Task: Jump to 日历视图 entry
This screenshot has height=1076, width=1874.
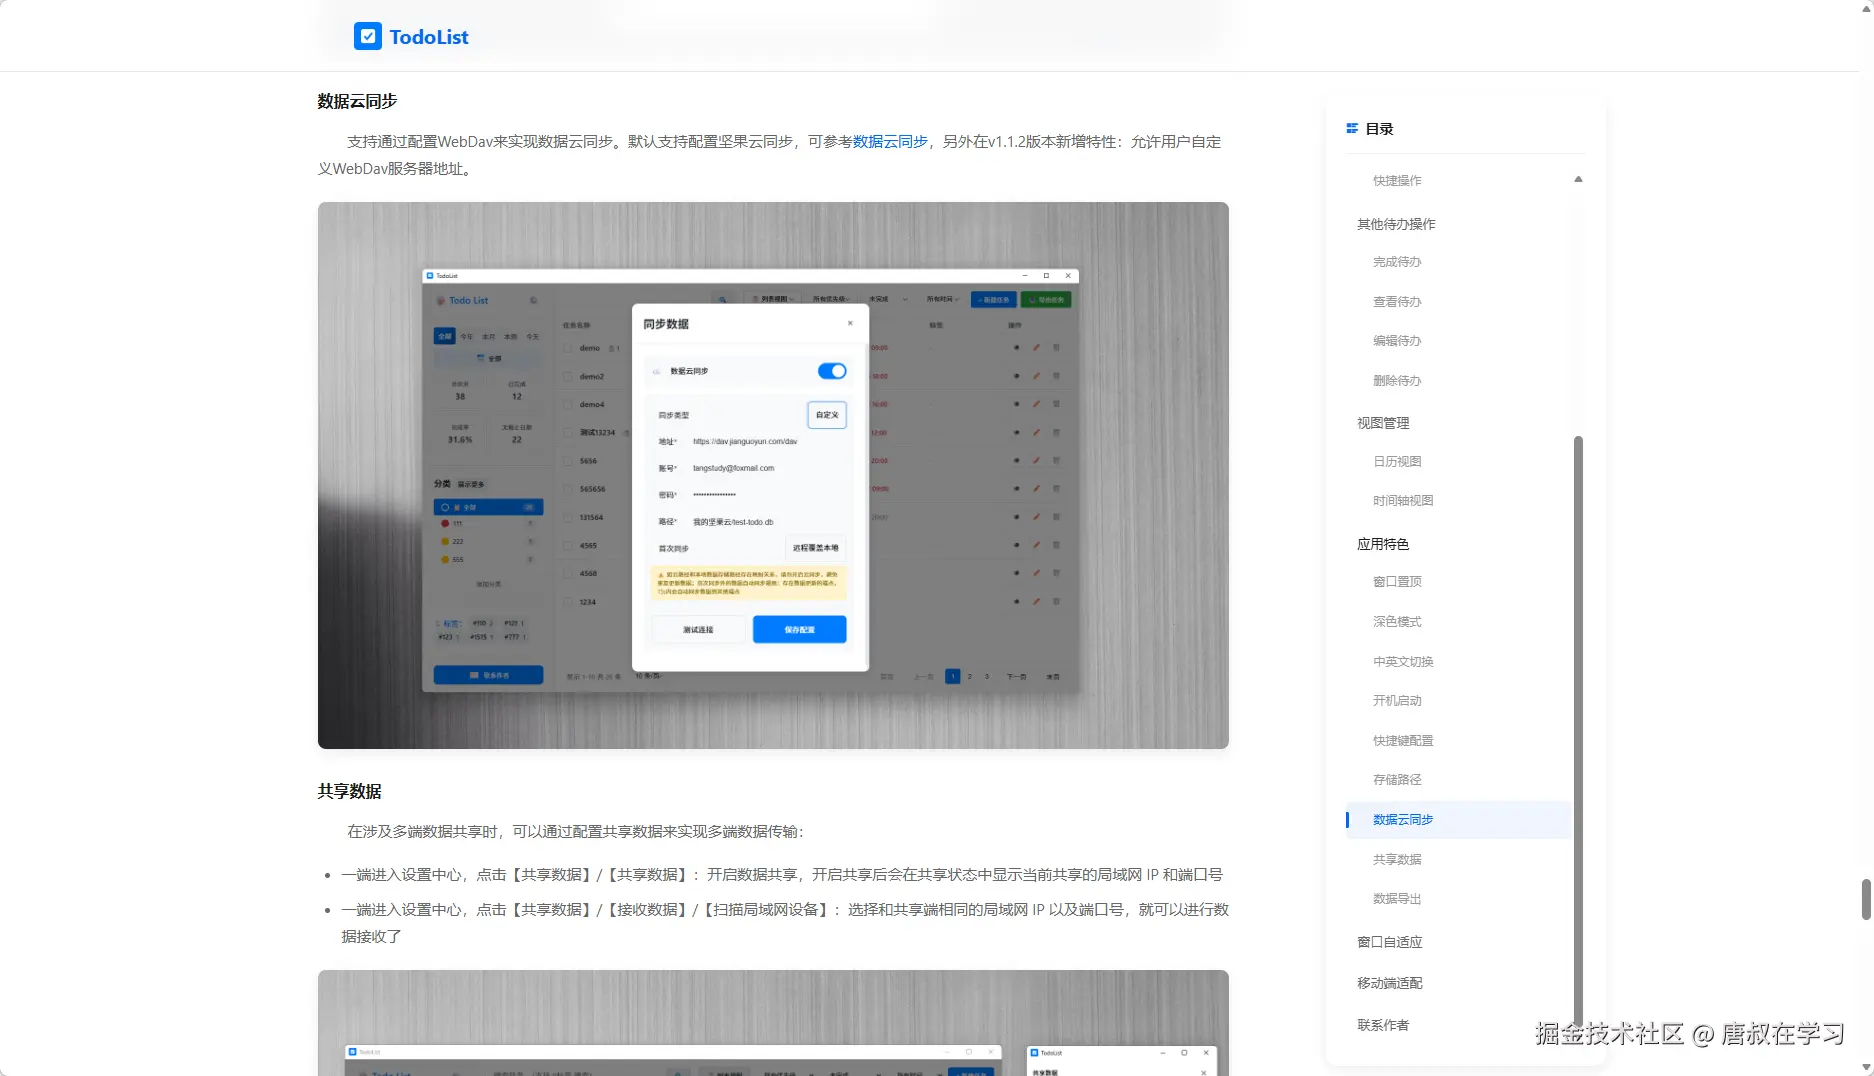Action: click(1397, 462)
